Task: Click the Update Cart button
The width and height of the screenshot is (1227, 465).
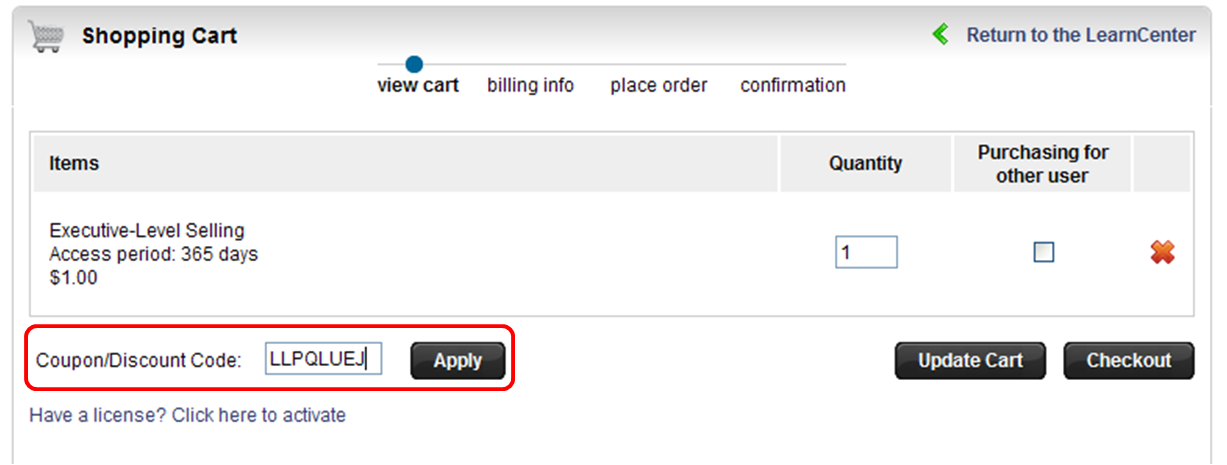Action: point(970,361)
